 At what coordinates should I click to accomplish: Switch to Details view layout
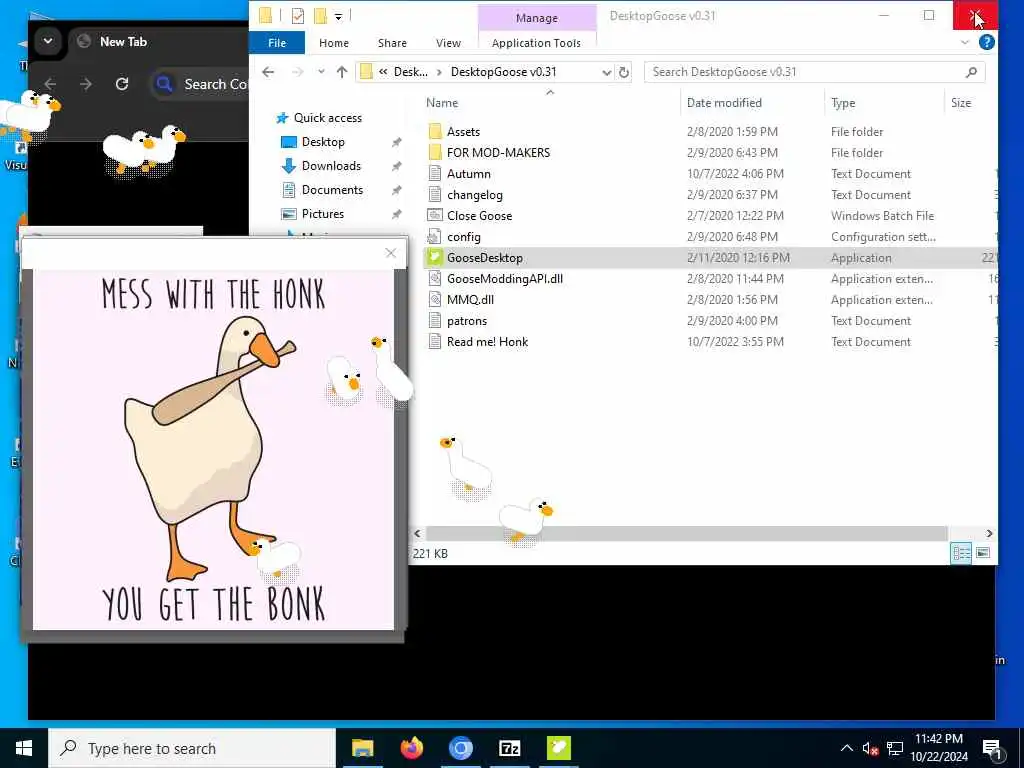[961, 553]
